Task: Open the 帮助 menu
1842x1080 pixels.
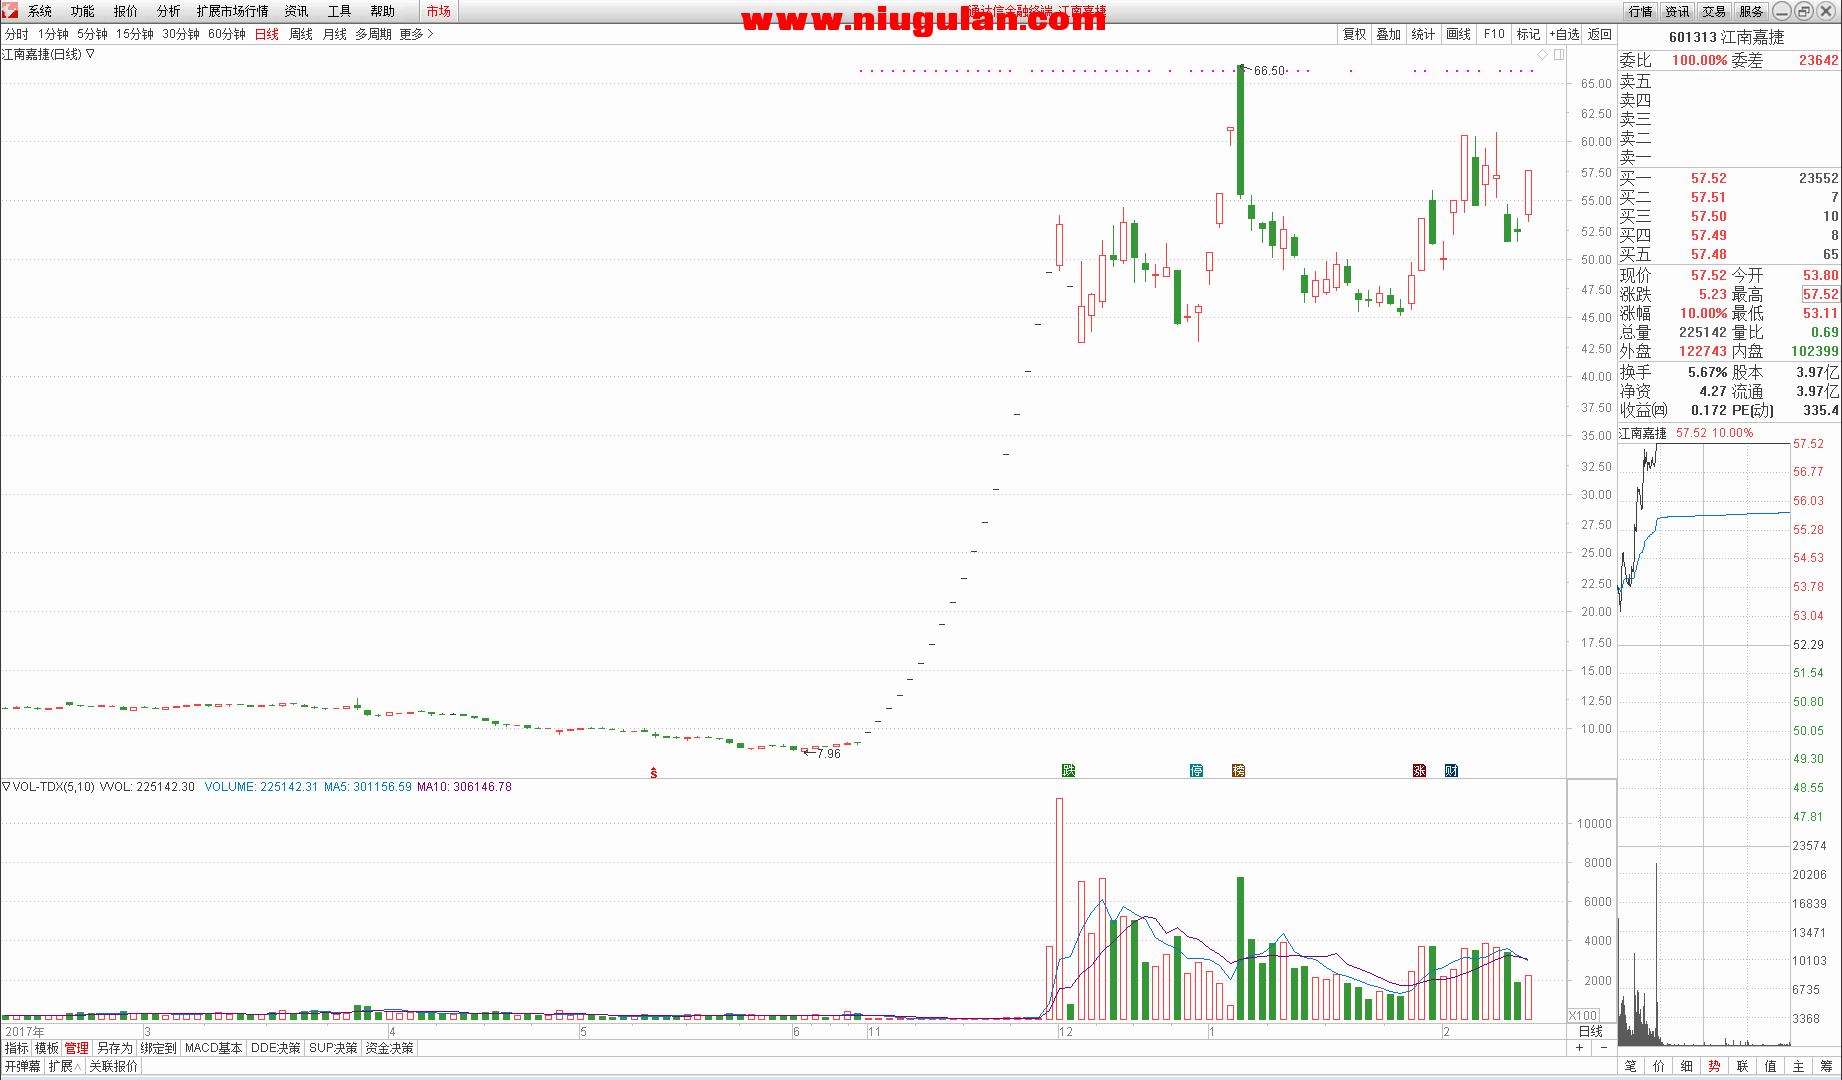Action: (383, 11)
